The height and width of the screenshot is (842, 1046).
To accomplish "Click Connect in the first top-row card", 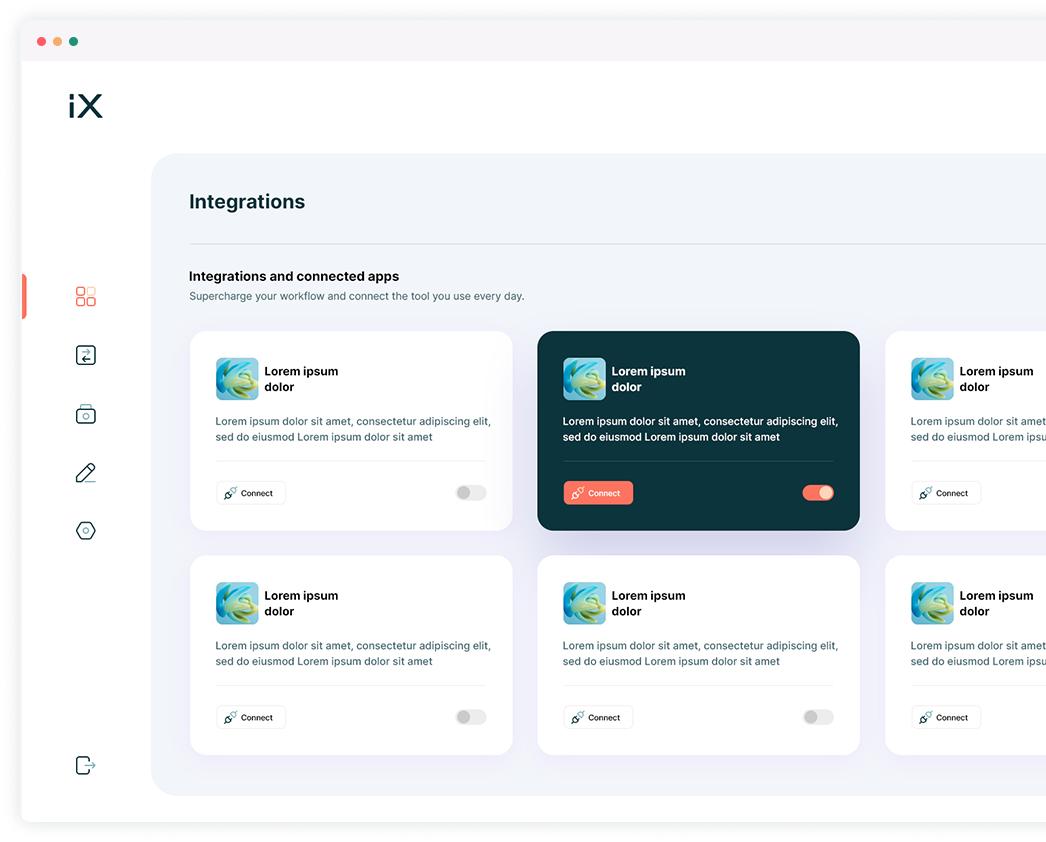I will pos(251,493).
